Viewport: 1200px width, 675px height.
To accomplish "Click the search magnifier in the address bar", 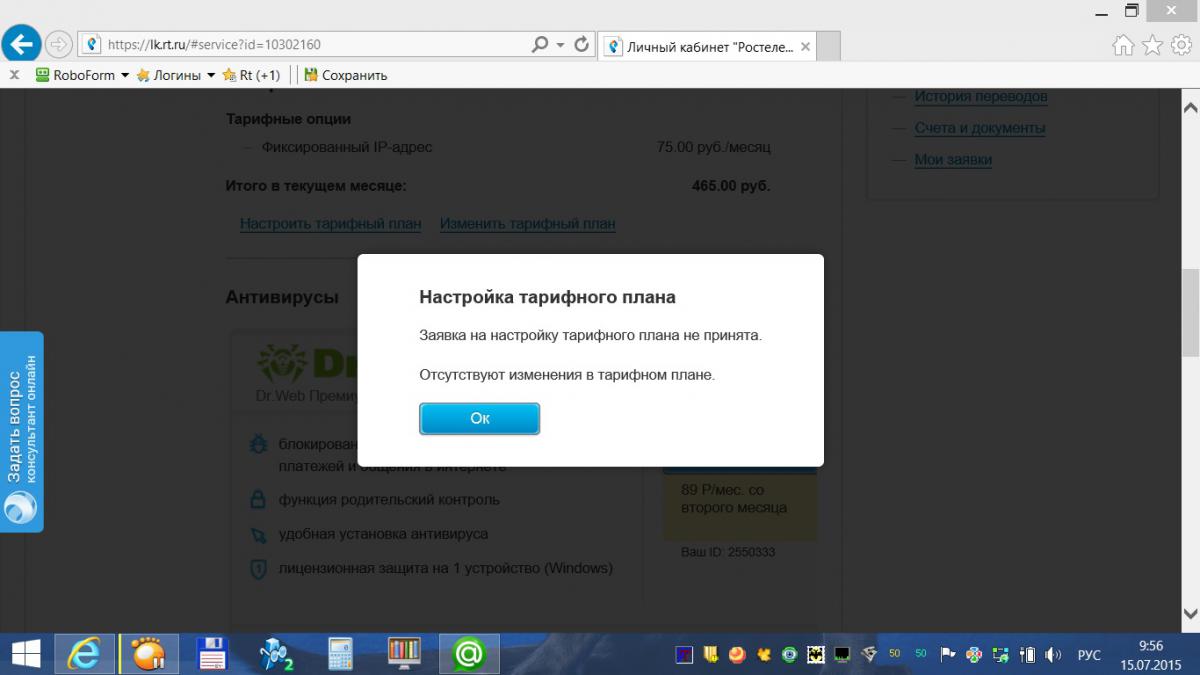I will tap(540, 45).
